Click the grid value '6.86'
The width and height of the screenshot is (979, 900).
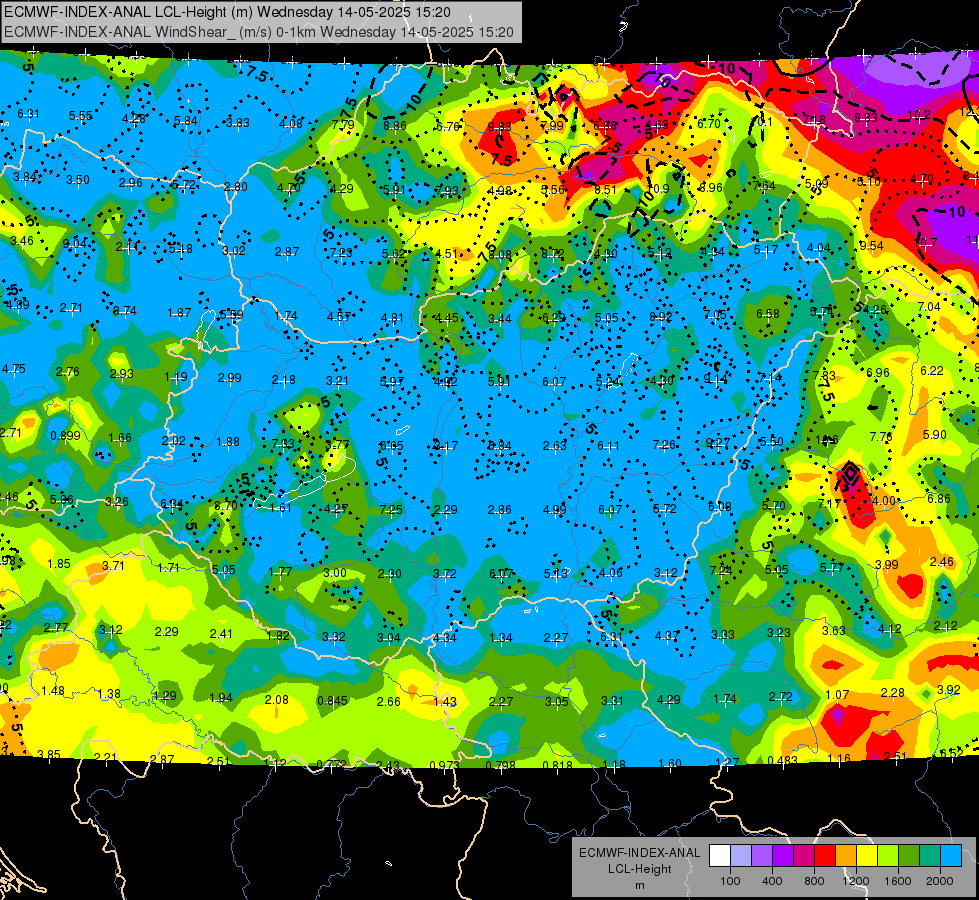click(938, 498)
